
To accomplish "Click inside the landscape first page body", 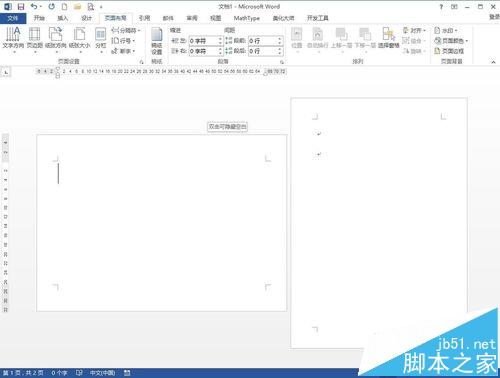I will pos(162,223).
